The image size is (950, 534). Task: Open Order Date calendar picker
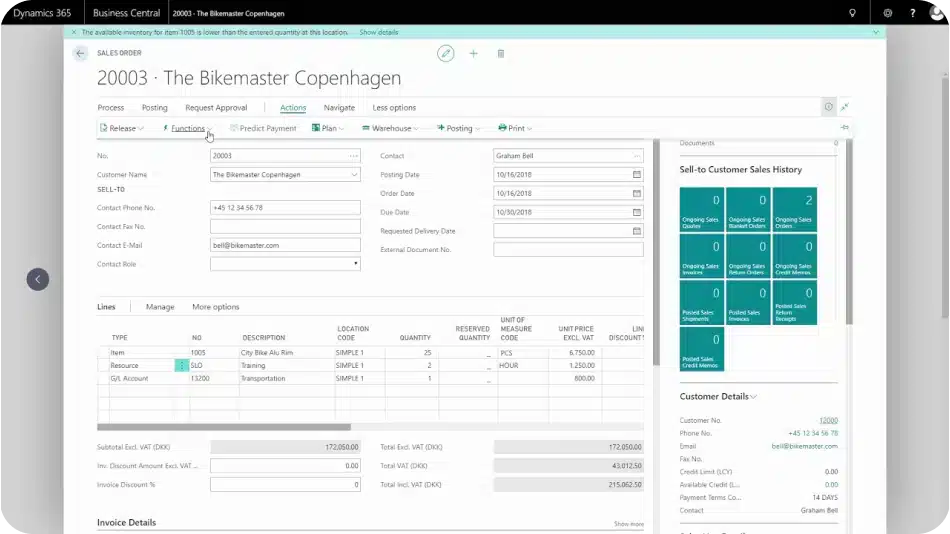(x=637, y=193)
